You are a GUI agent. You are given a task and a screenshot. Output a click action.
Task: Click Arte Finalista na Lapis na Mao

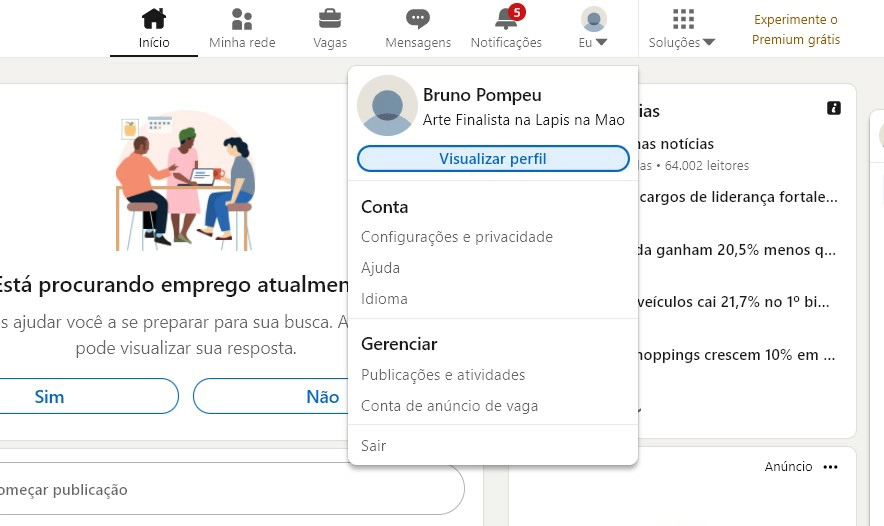[x=524, y=120]
